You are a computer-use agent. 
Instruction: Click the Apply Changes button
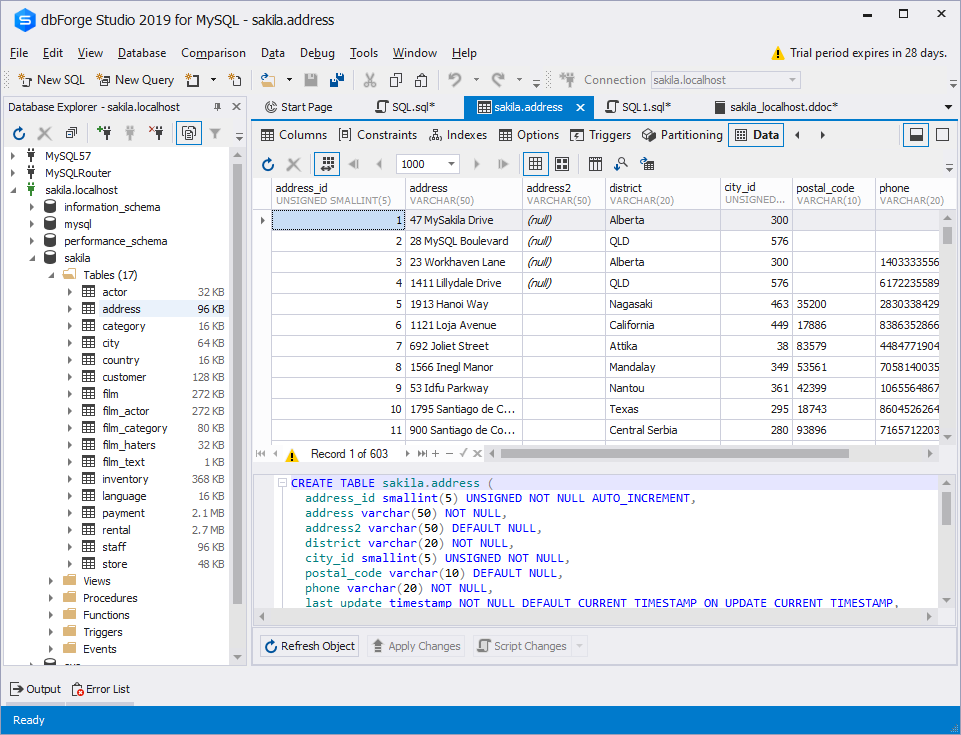coord(416,646)
